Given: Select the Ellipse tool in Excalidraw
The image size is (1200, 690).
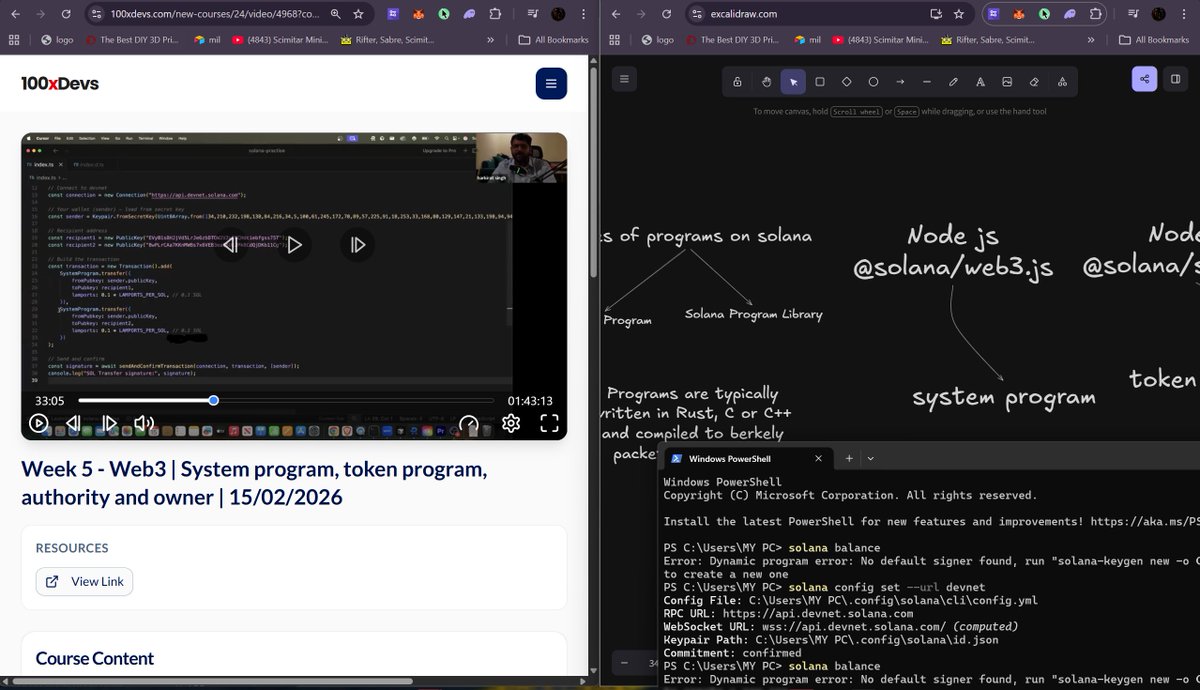Looking at the screenshot, I should [873, 82].
